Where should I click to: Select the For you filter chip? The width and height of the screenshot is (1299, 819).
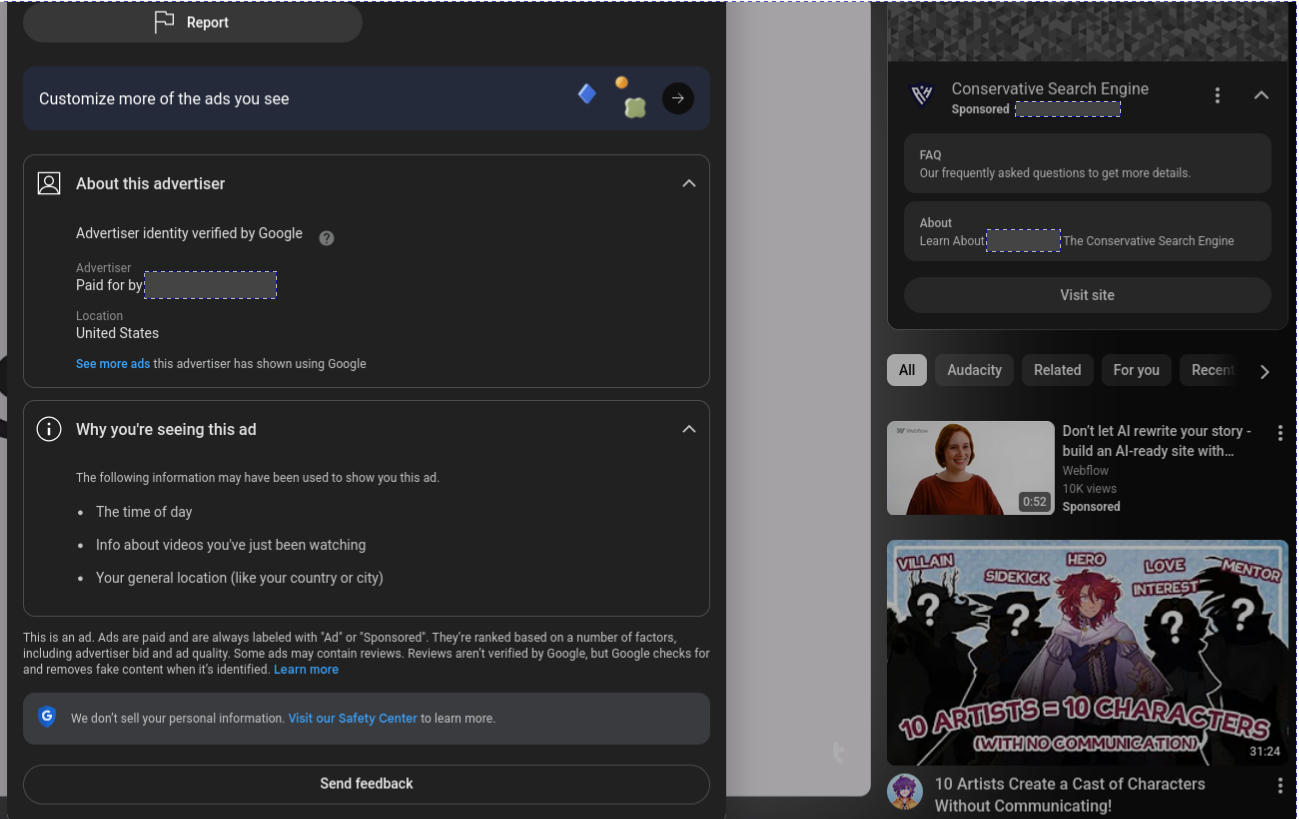(1136, 370)
